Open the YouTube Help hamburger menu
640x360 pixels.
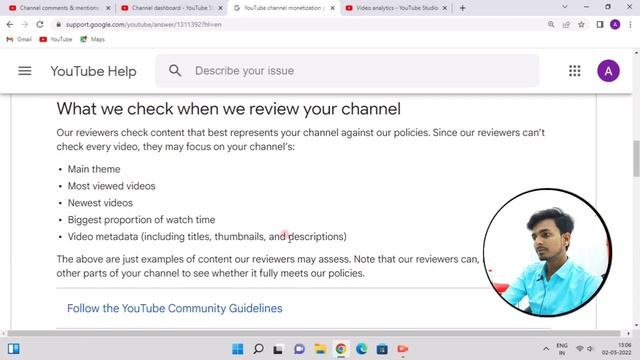[x=24, y=71]
